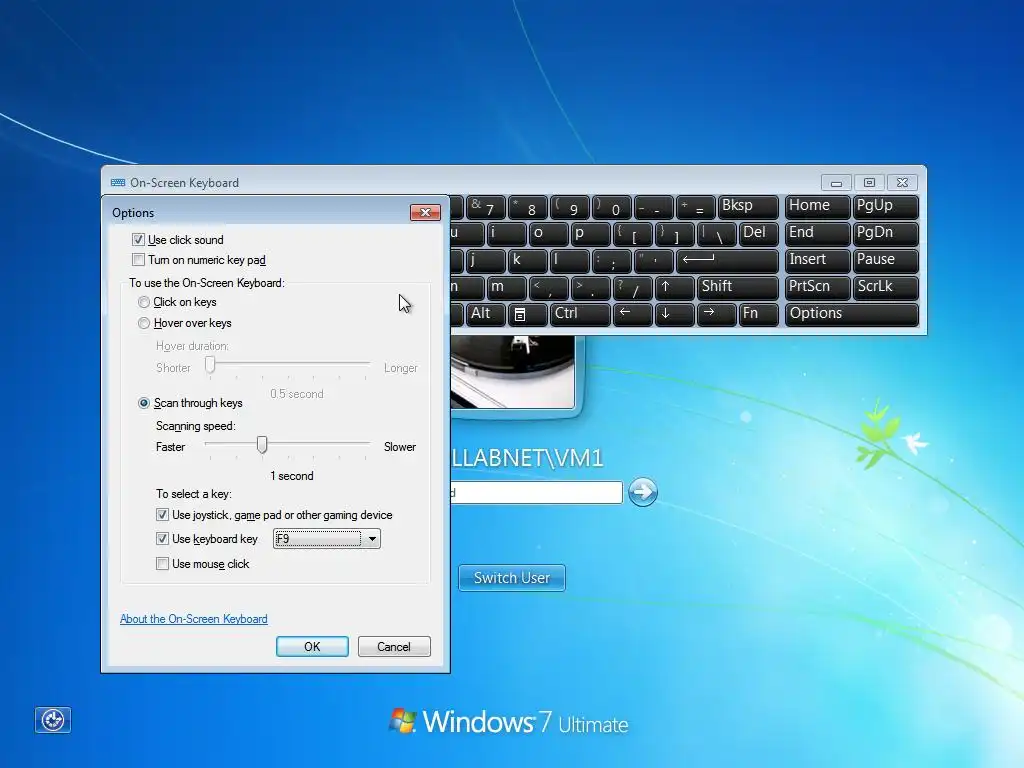Click Cancel in Options dialog

[394, 647]
